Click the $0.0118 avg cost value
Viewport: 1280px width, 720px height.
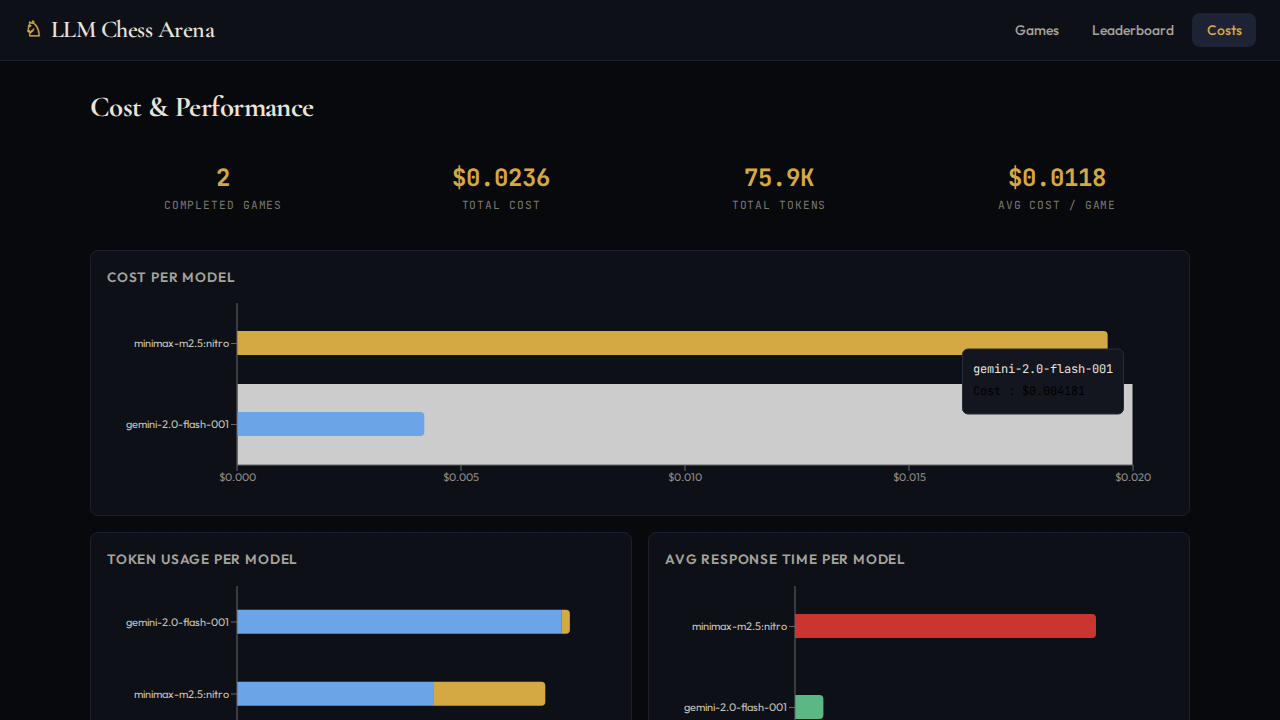[1057, 178]
